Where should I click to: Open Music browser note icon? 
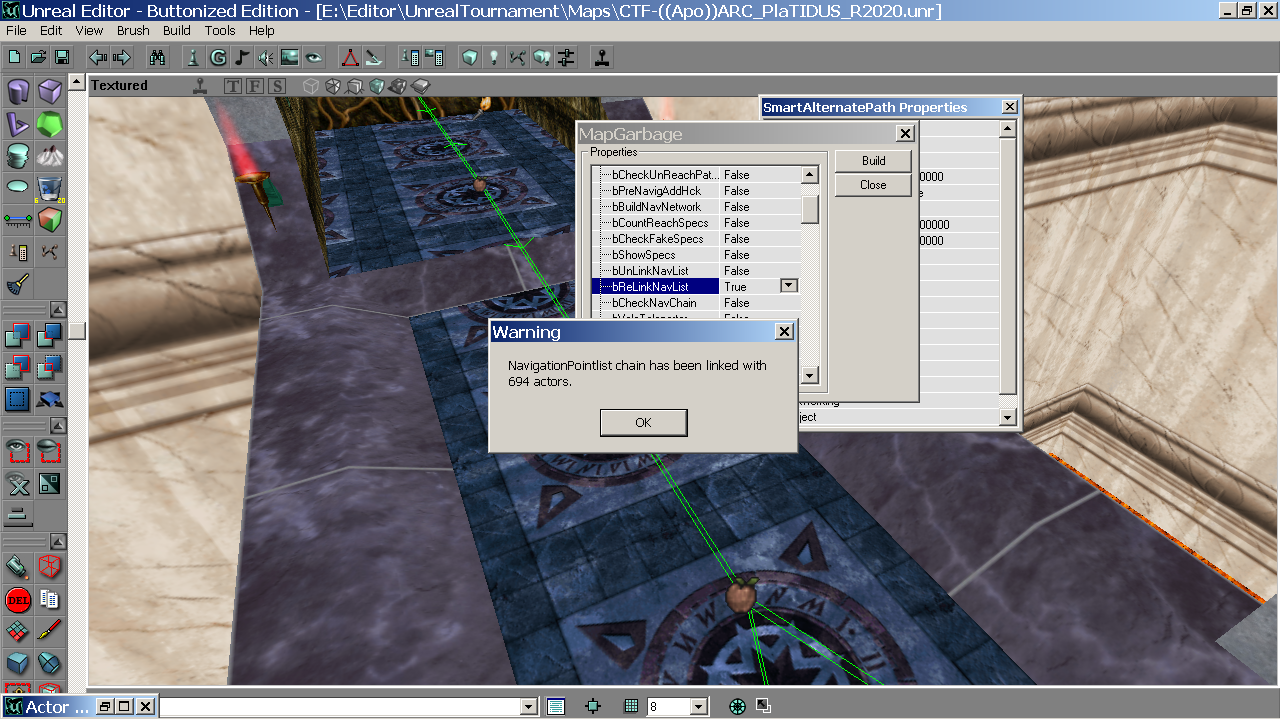pyautogui.click(x=242, y=57)
